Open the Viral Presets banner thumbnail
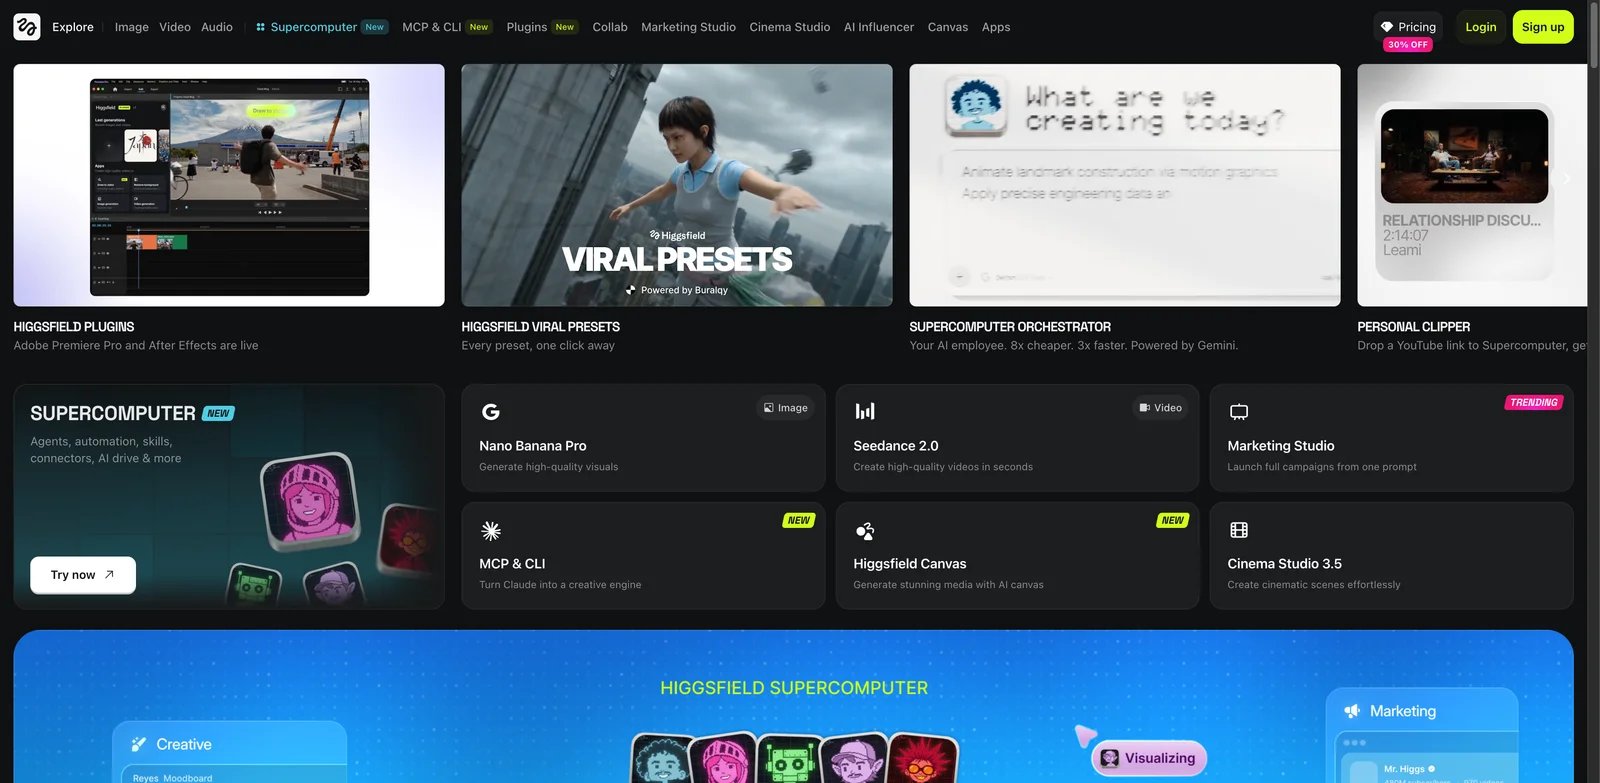The image size is (1600, 783). coord(677,185)
